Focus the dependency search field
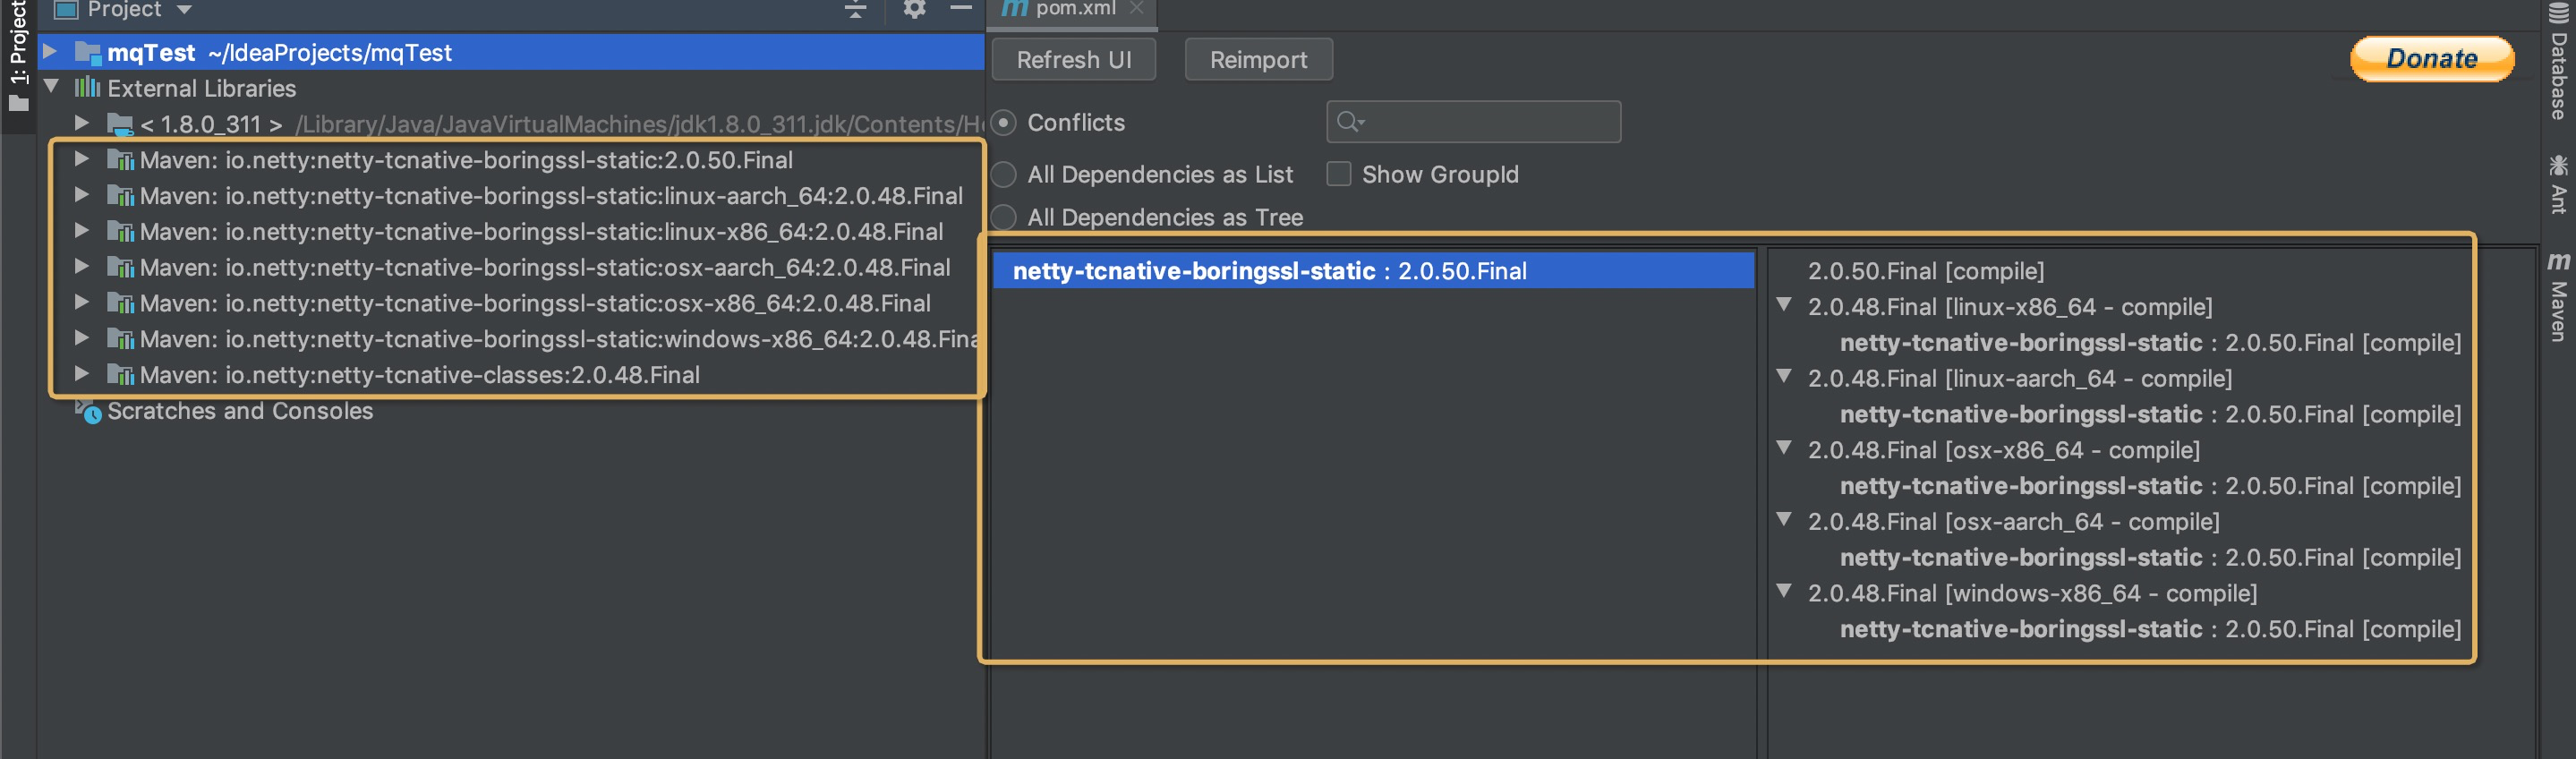The width and height of the screenshot is (2576, 759). point(1473,122)
